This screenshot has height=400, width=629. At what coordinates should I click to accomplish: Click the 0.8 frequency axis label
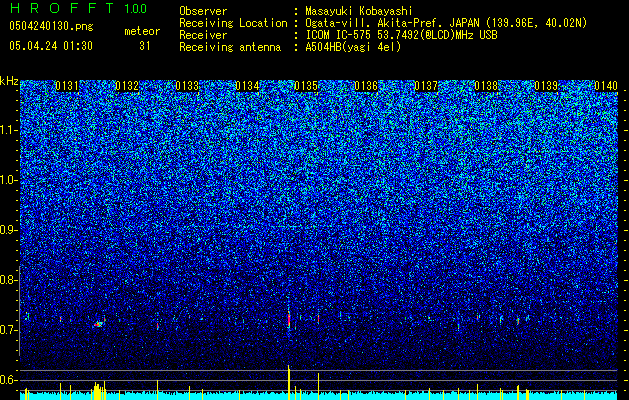[x=9, y=280]
